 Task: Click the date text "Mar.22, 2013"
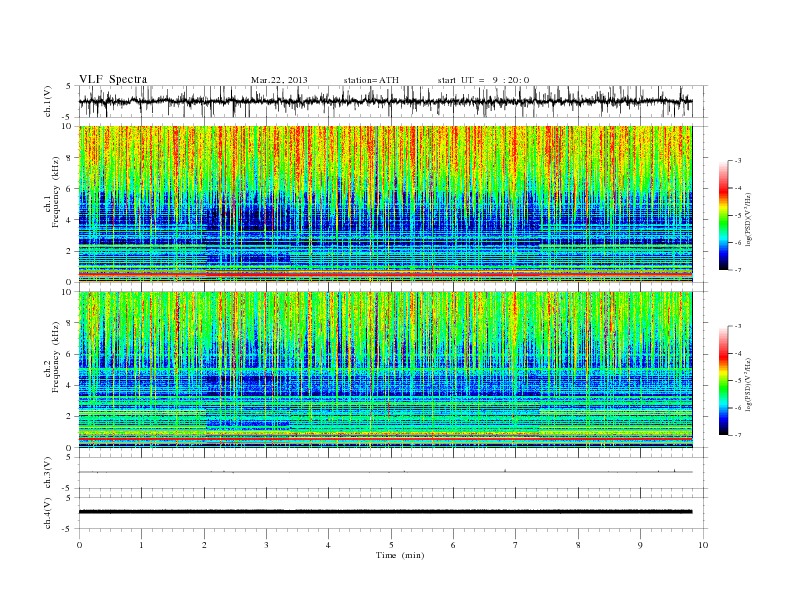click(x=279, y=80)
